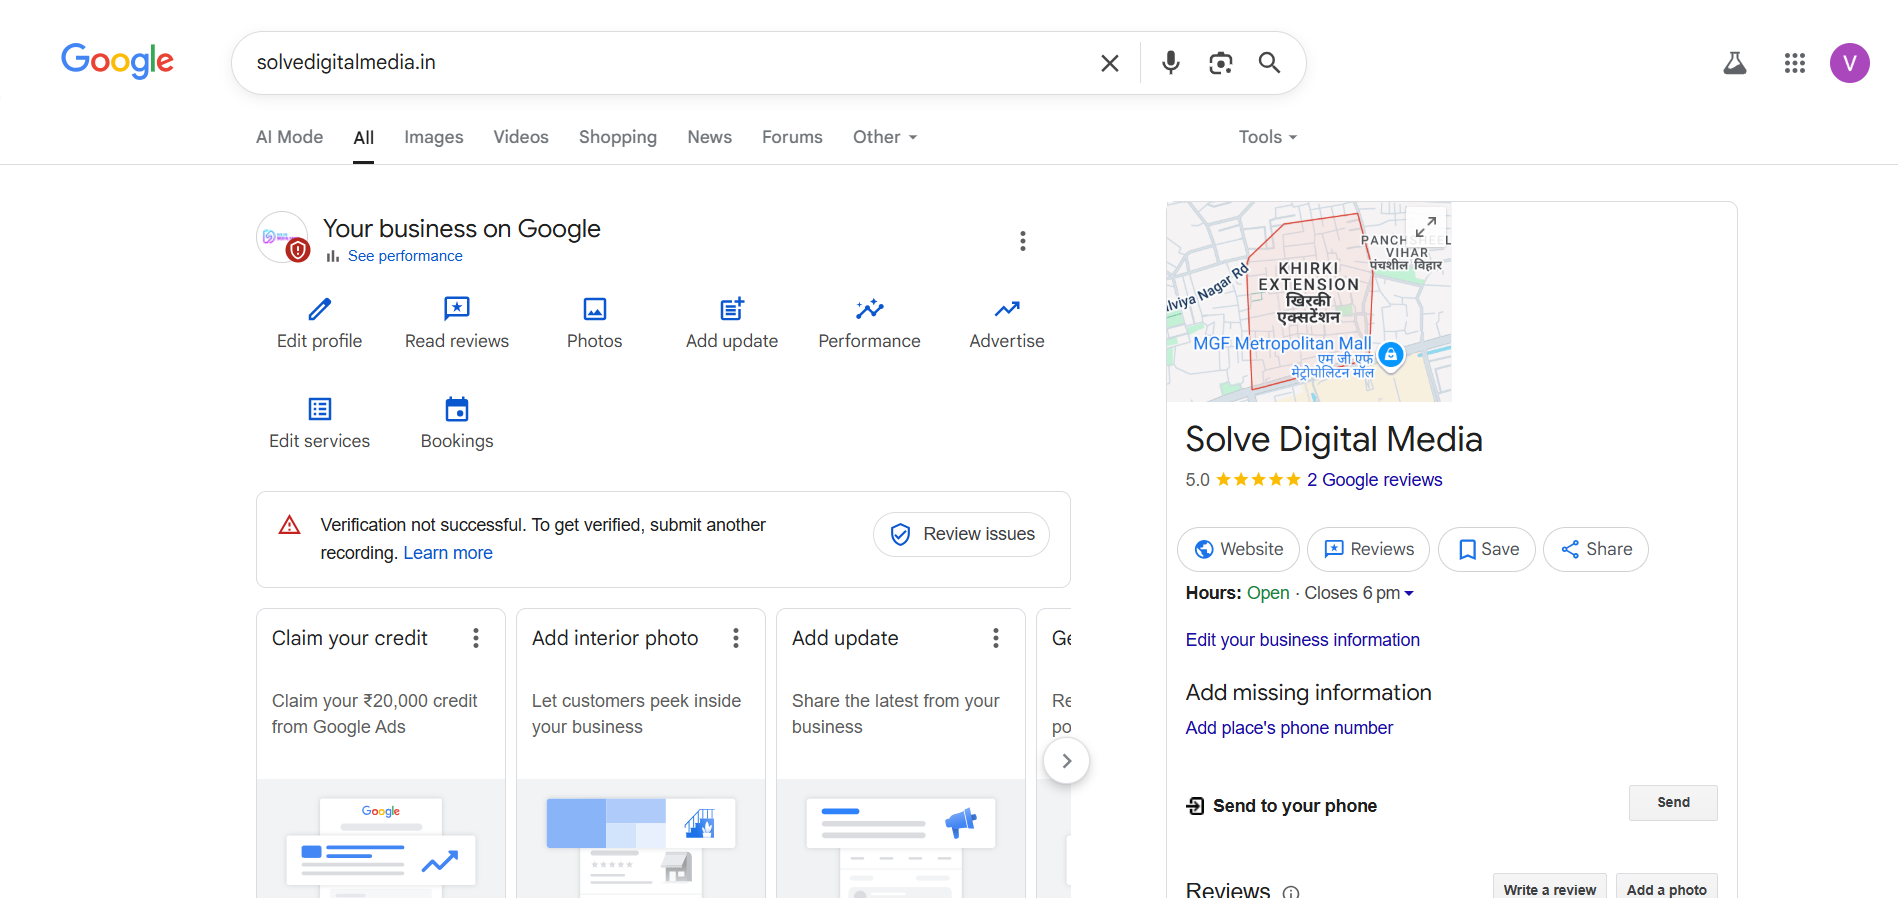Click the Reviews button

[x=1368, y=549]
